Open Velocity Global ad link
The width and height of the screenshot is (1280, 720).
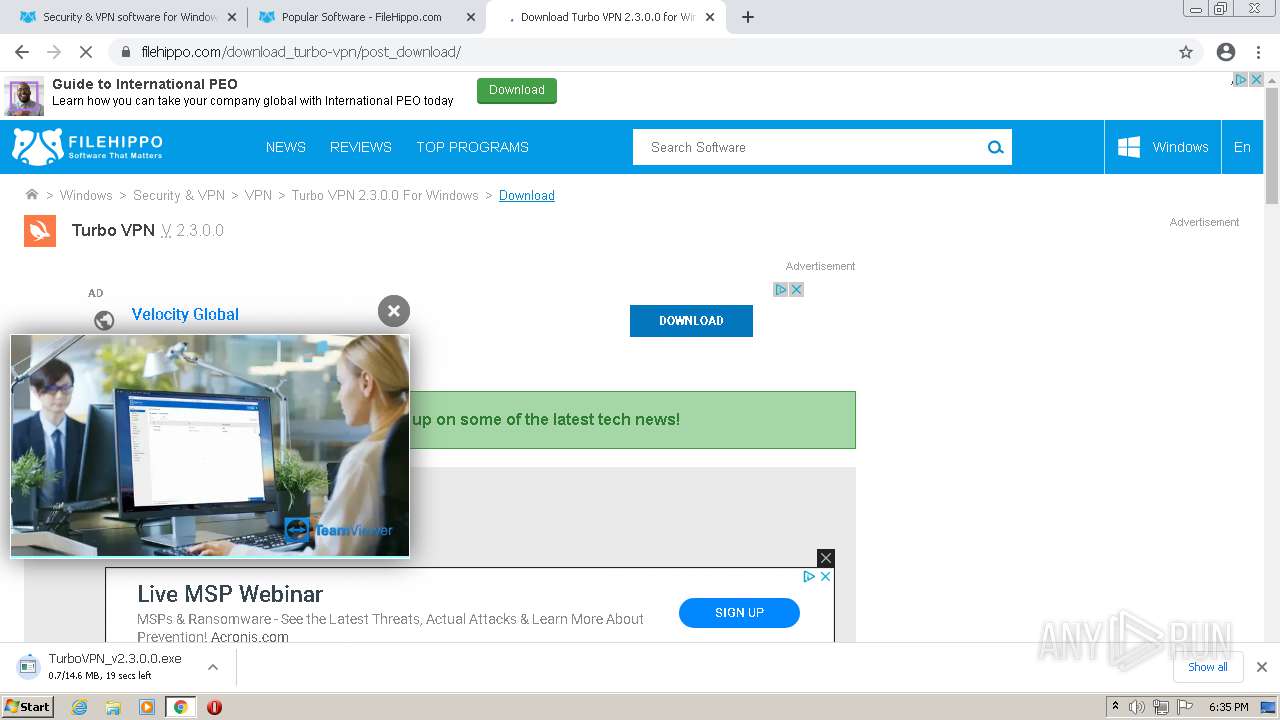tap(185, 314)
